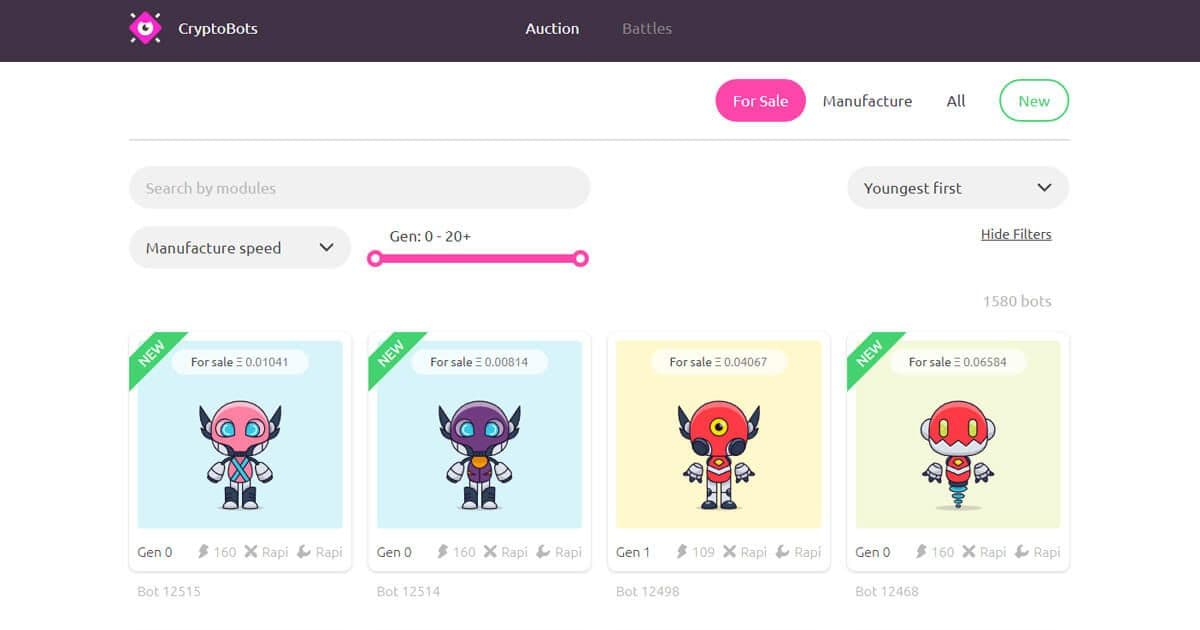The image size is (1200, 630).
Task: Click the crossed swords icon on Bot 12514 card
Action: tap(490, 552)
